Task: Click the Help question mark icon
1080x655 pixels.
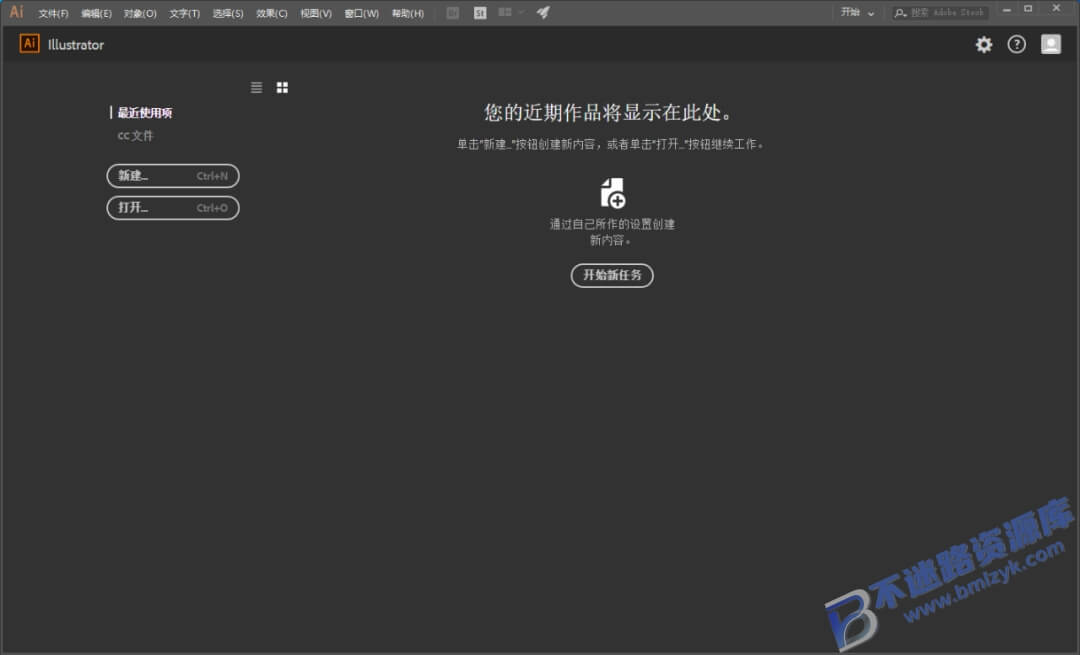Action: [1017, 44]
